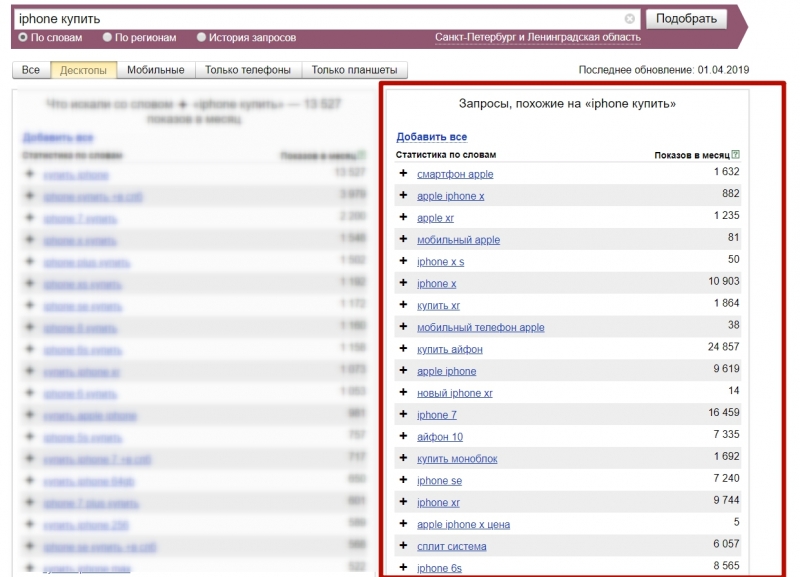Open the 'смартфон apple' query link
800x577 pixels.
pos(455,174)
